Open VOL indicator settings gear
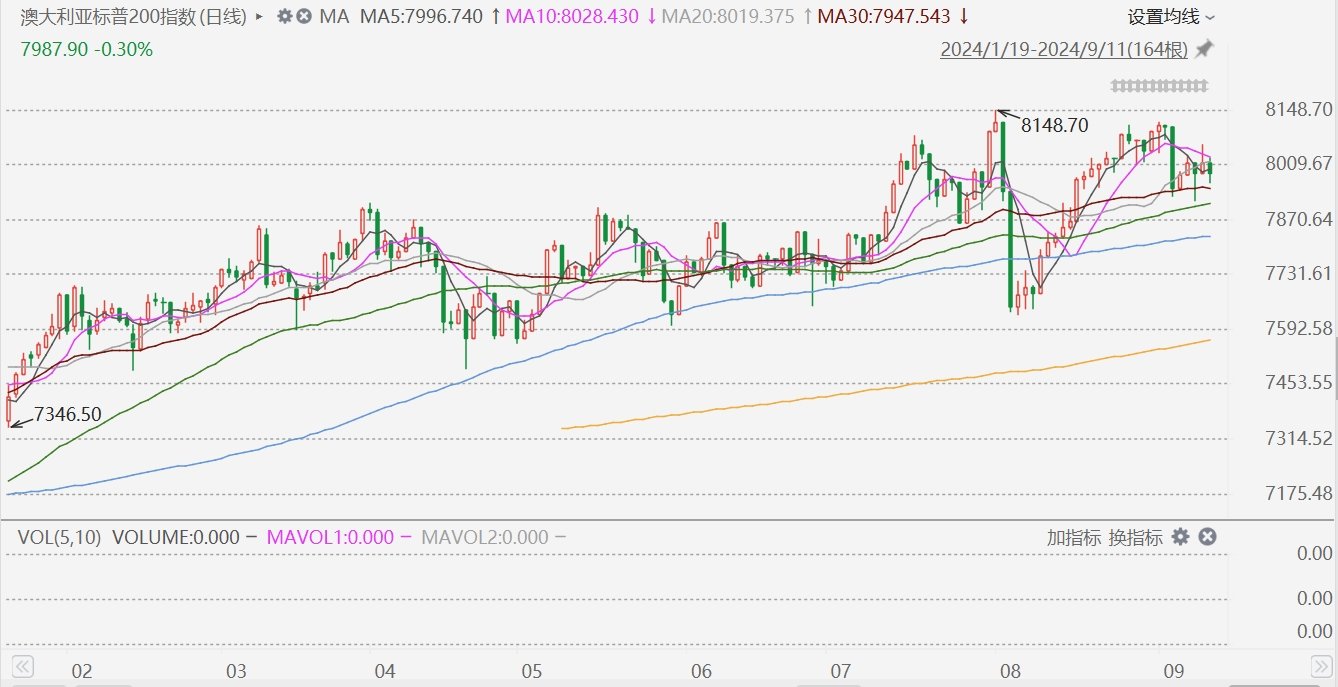 tap(1180, 537)
